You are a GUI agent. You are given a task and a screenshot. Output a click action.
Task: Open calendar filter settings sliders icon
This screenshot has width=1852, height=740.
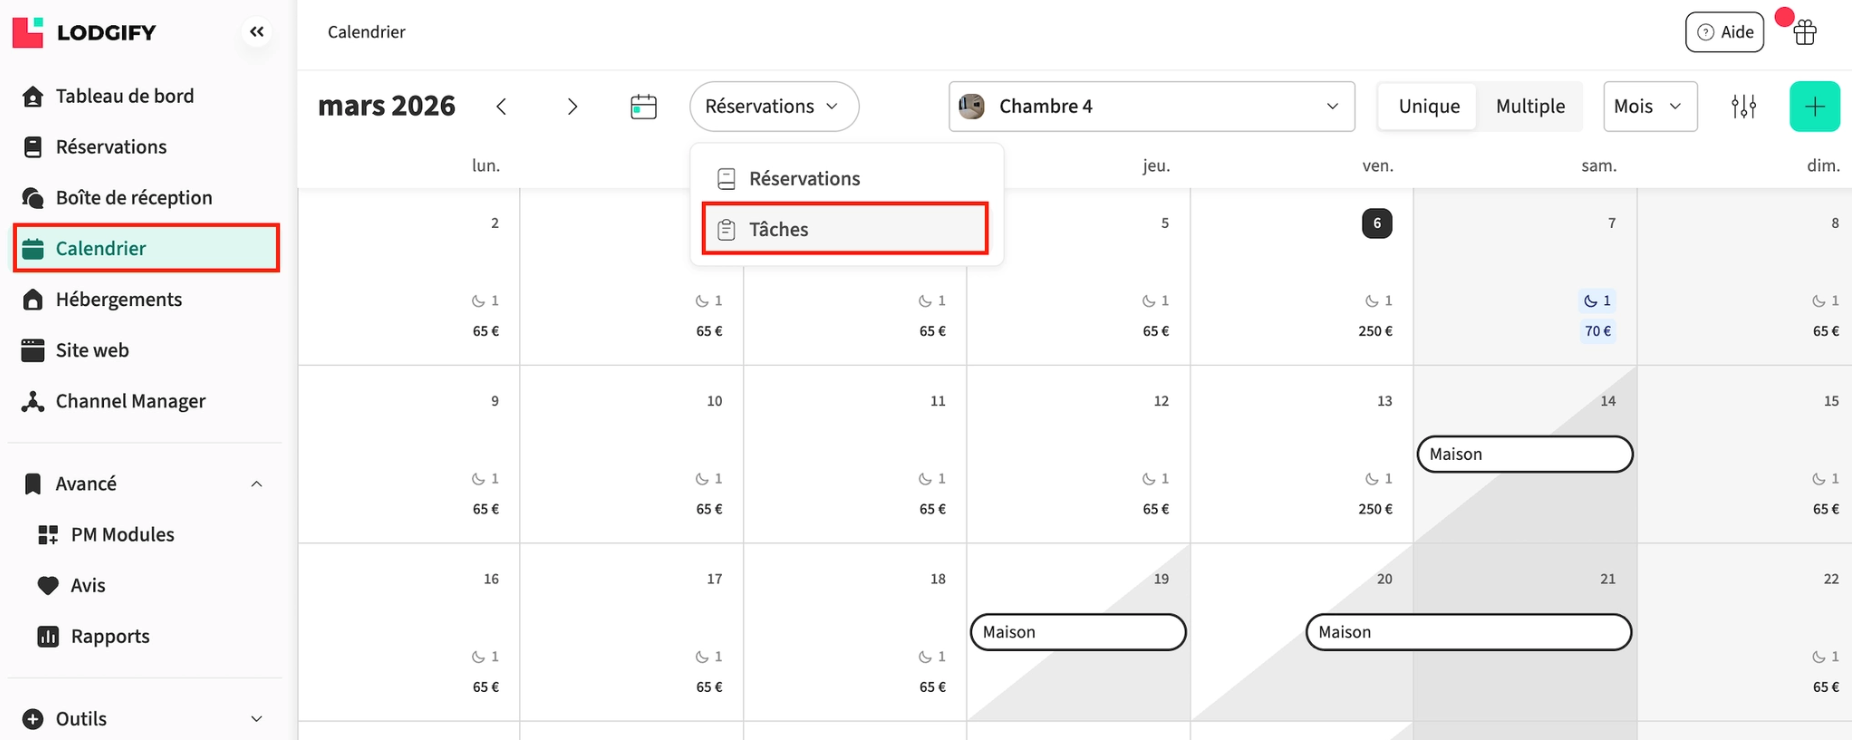pyautogui.click(x=1743, y=106)
